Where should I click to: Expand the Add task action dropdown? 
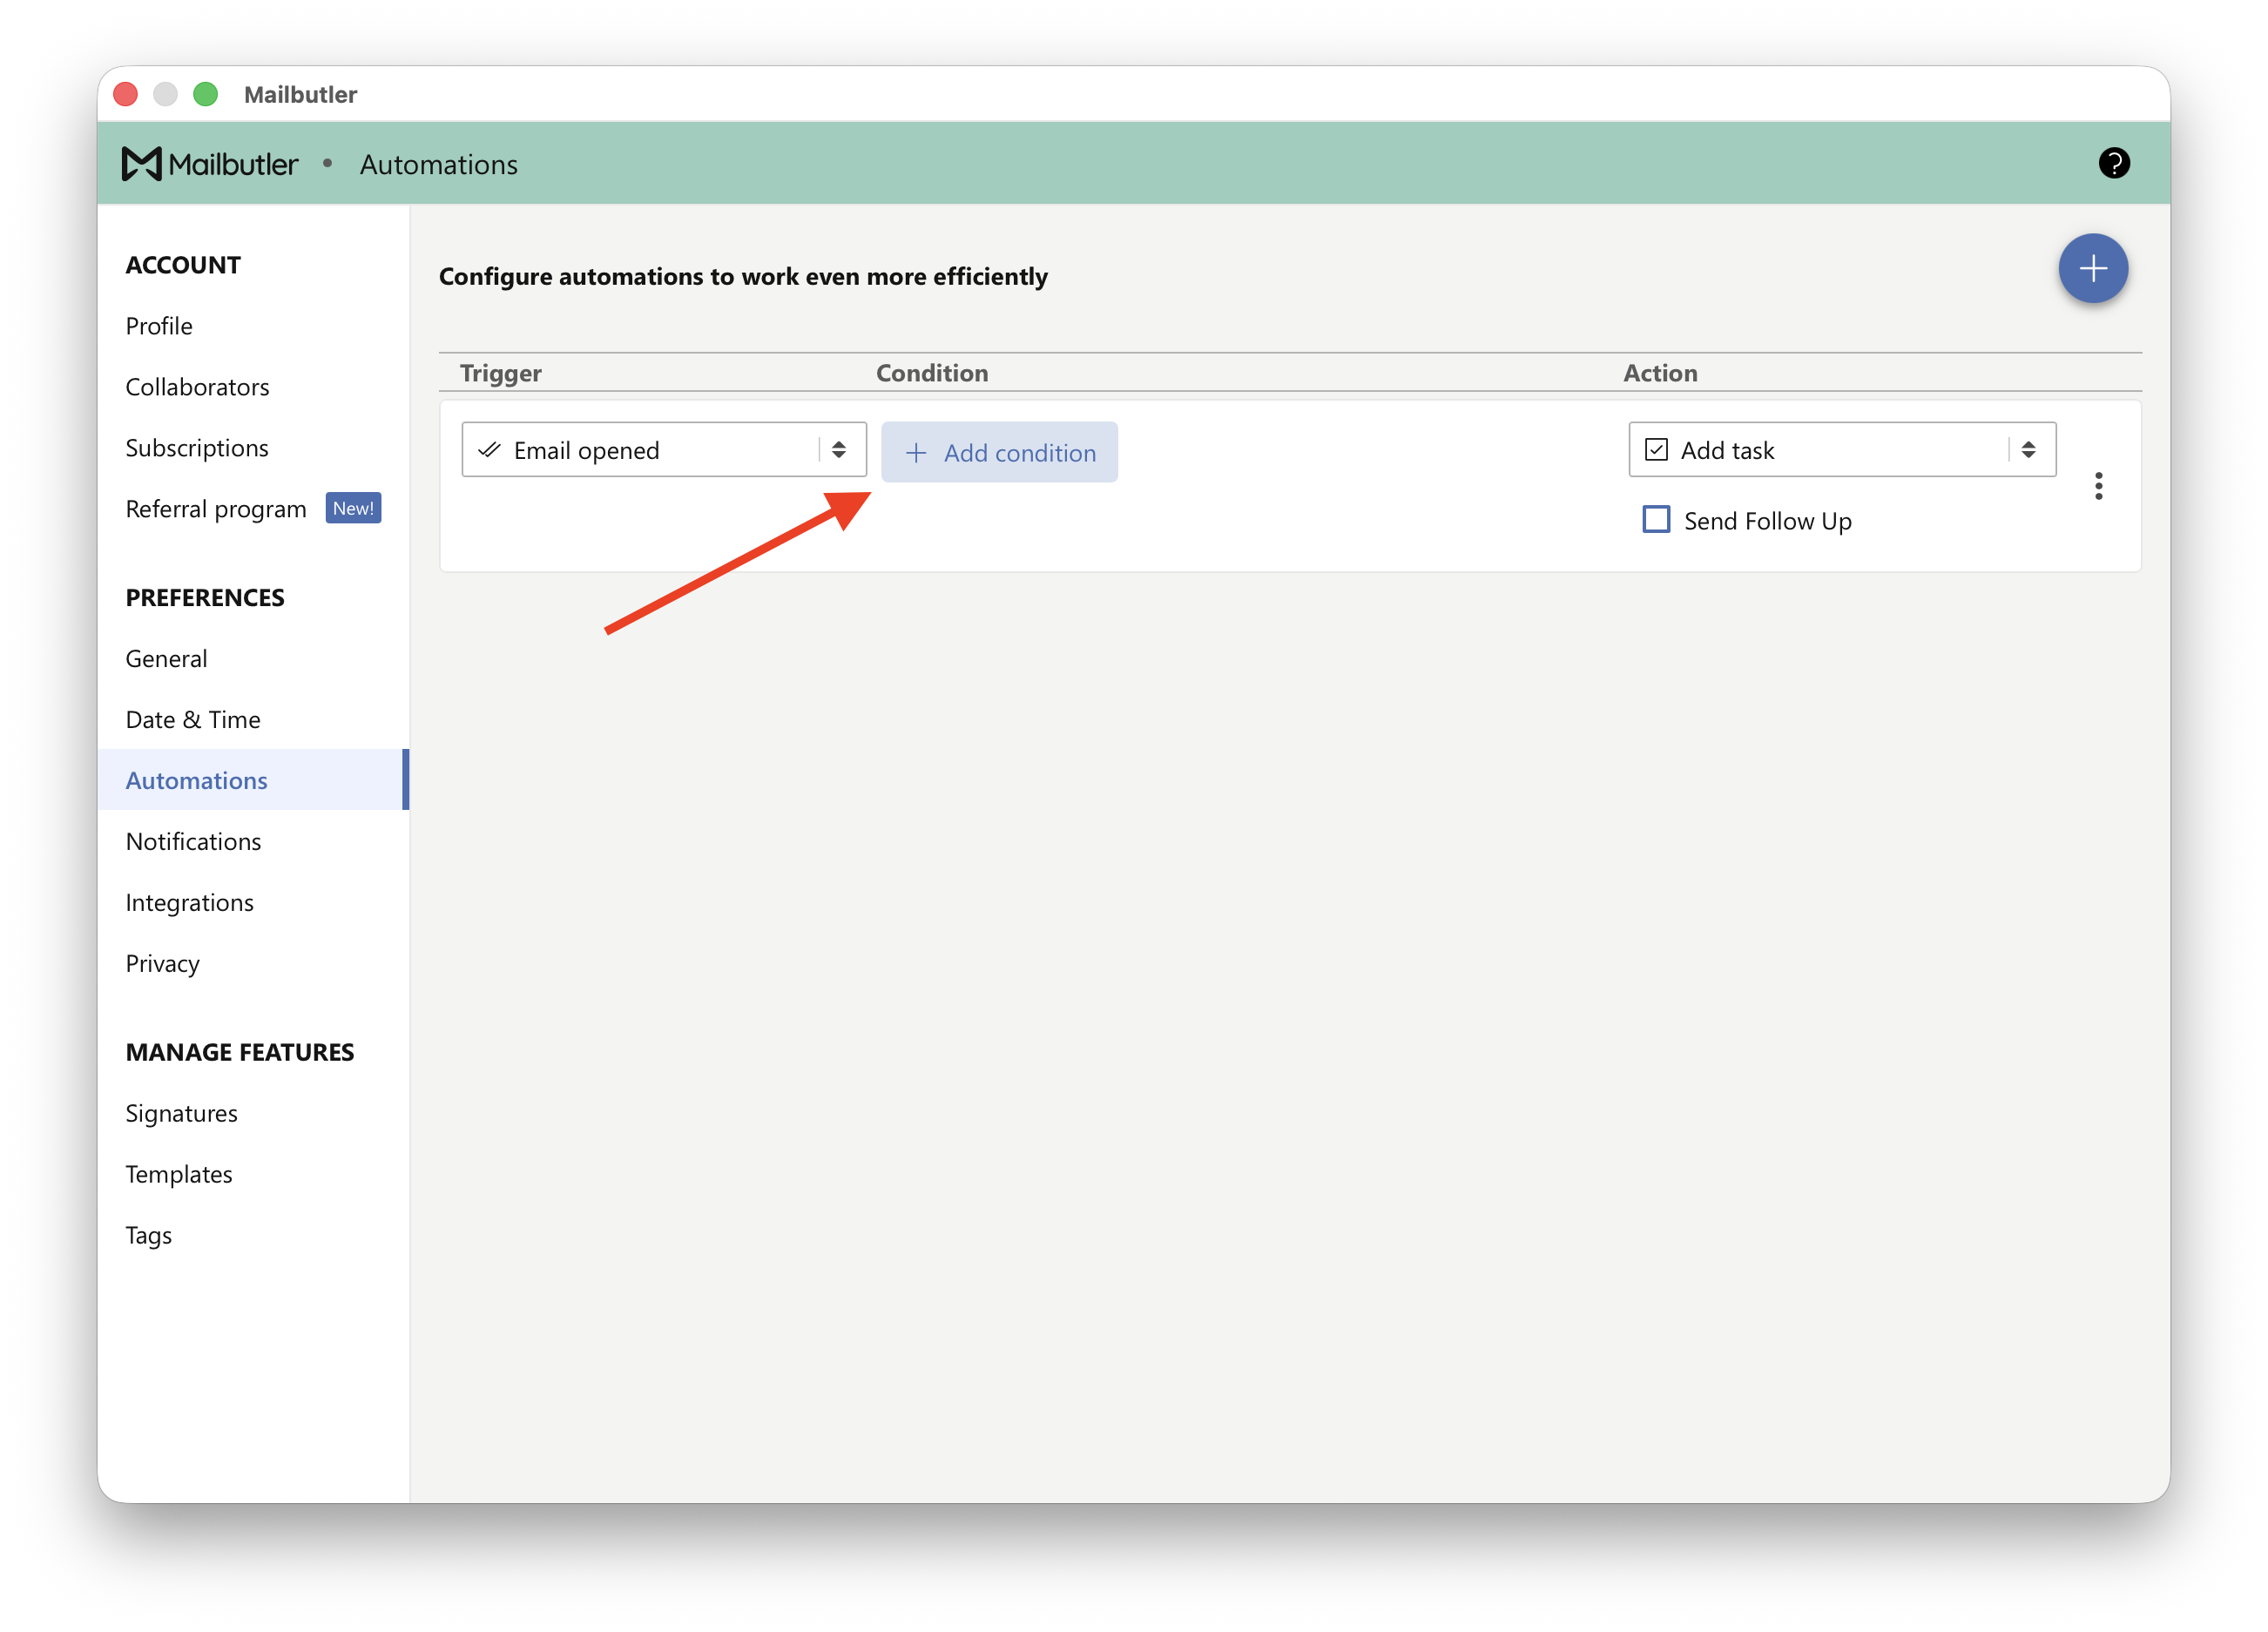point(1842,450)
